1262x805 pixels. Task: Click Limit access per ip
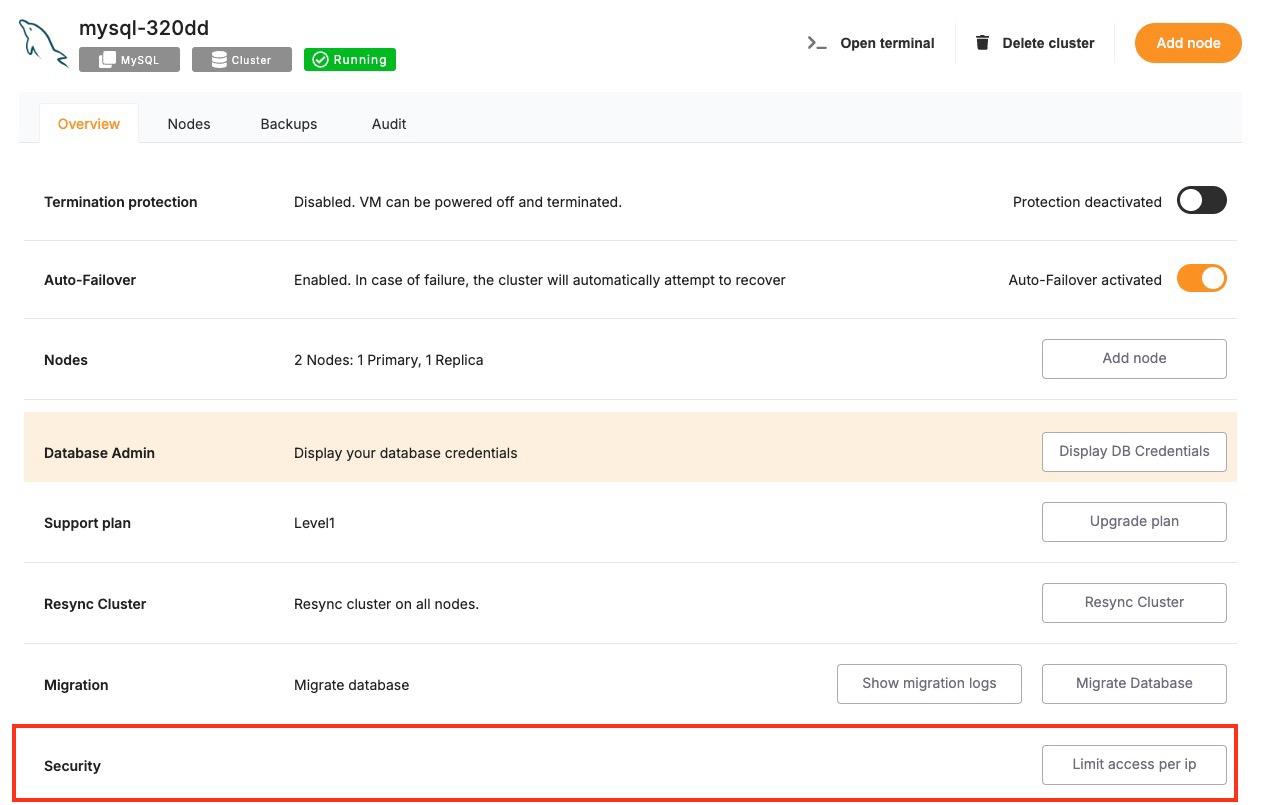1134,764
